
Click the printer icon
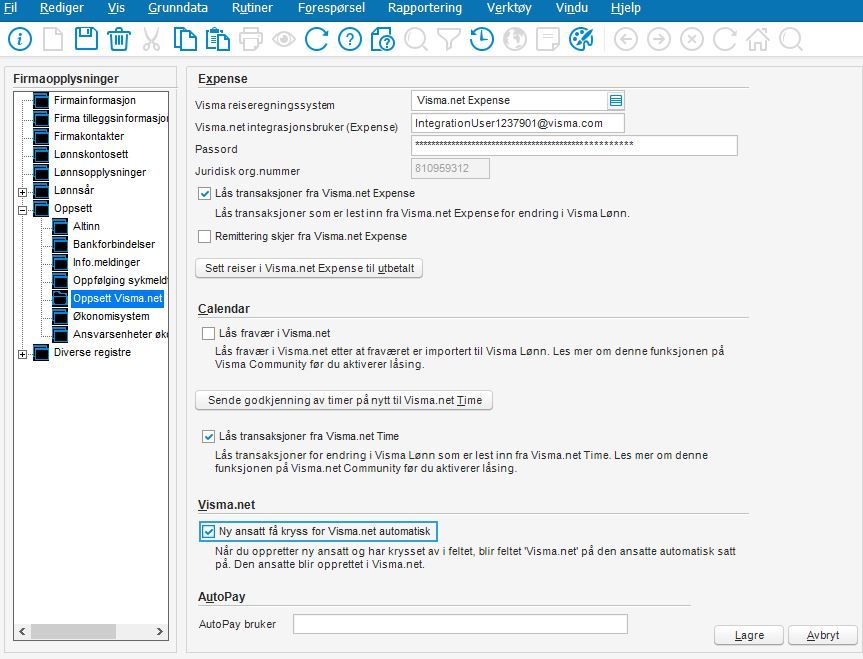pyautogui.click(x=251, y=40)
